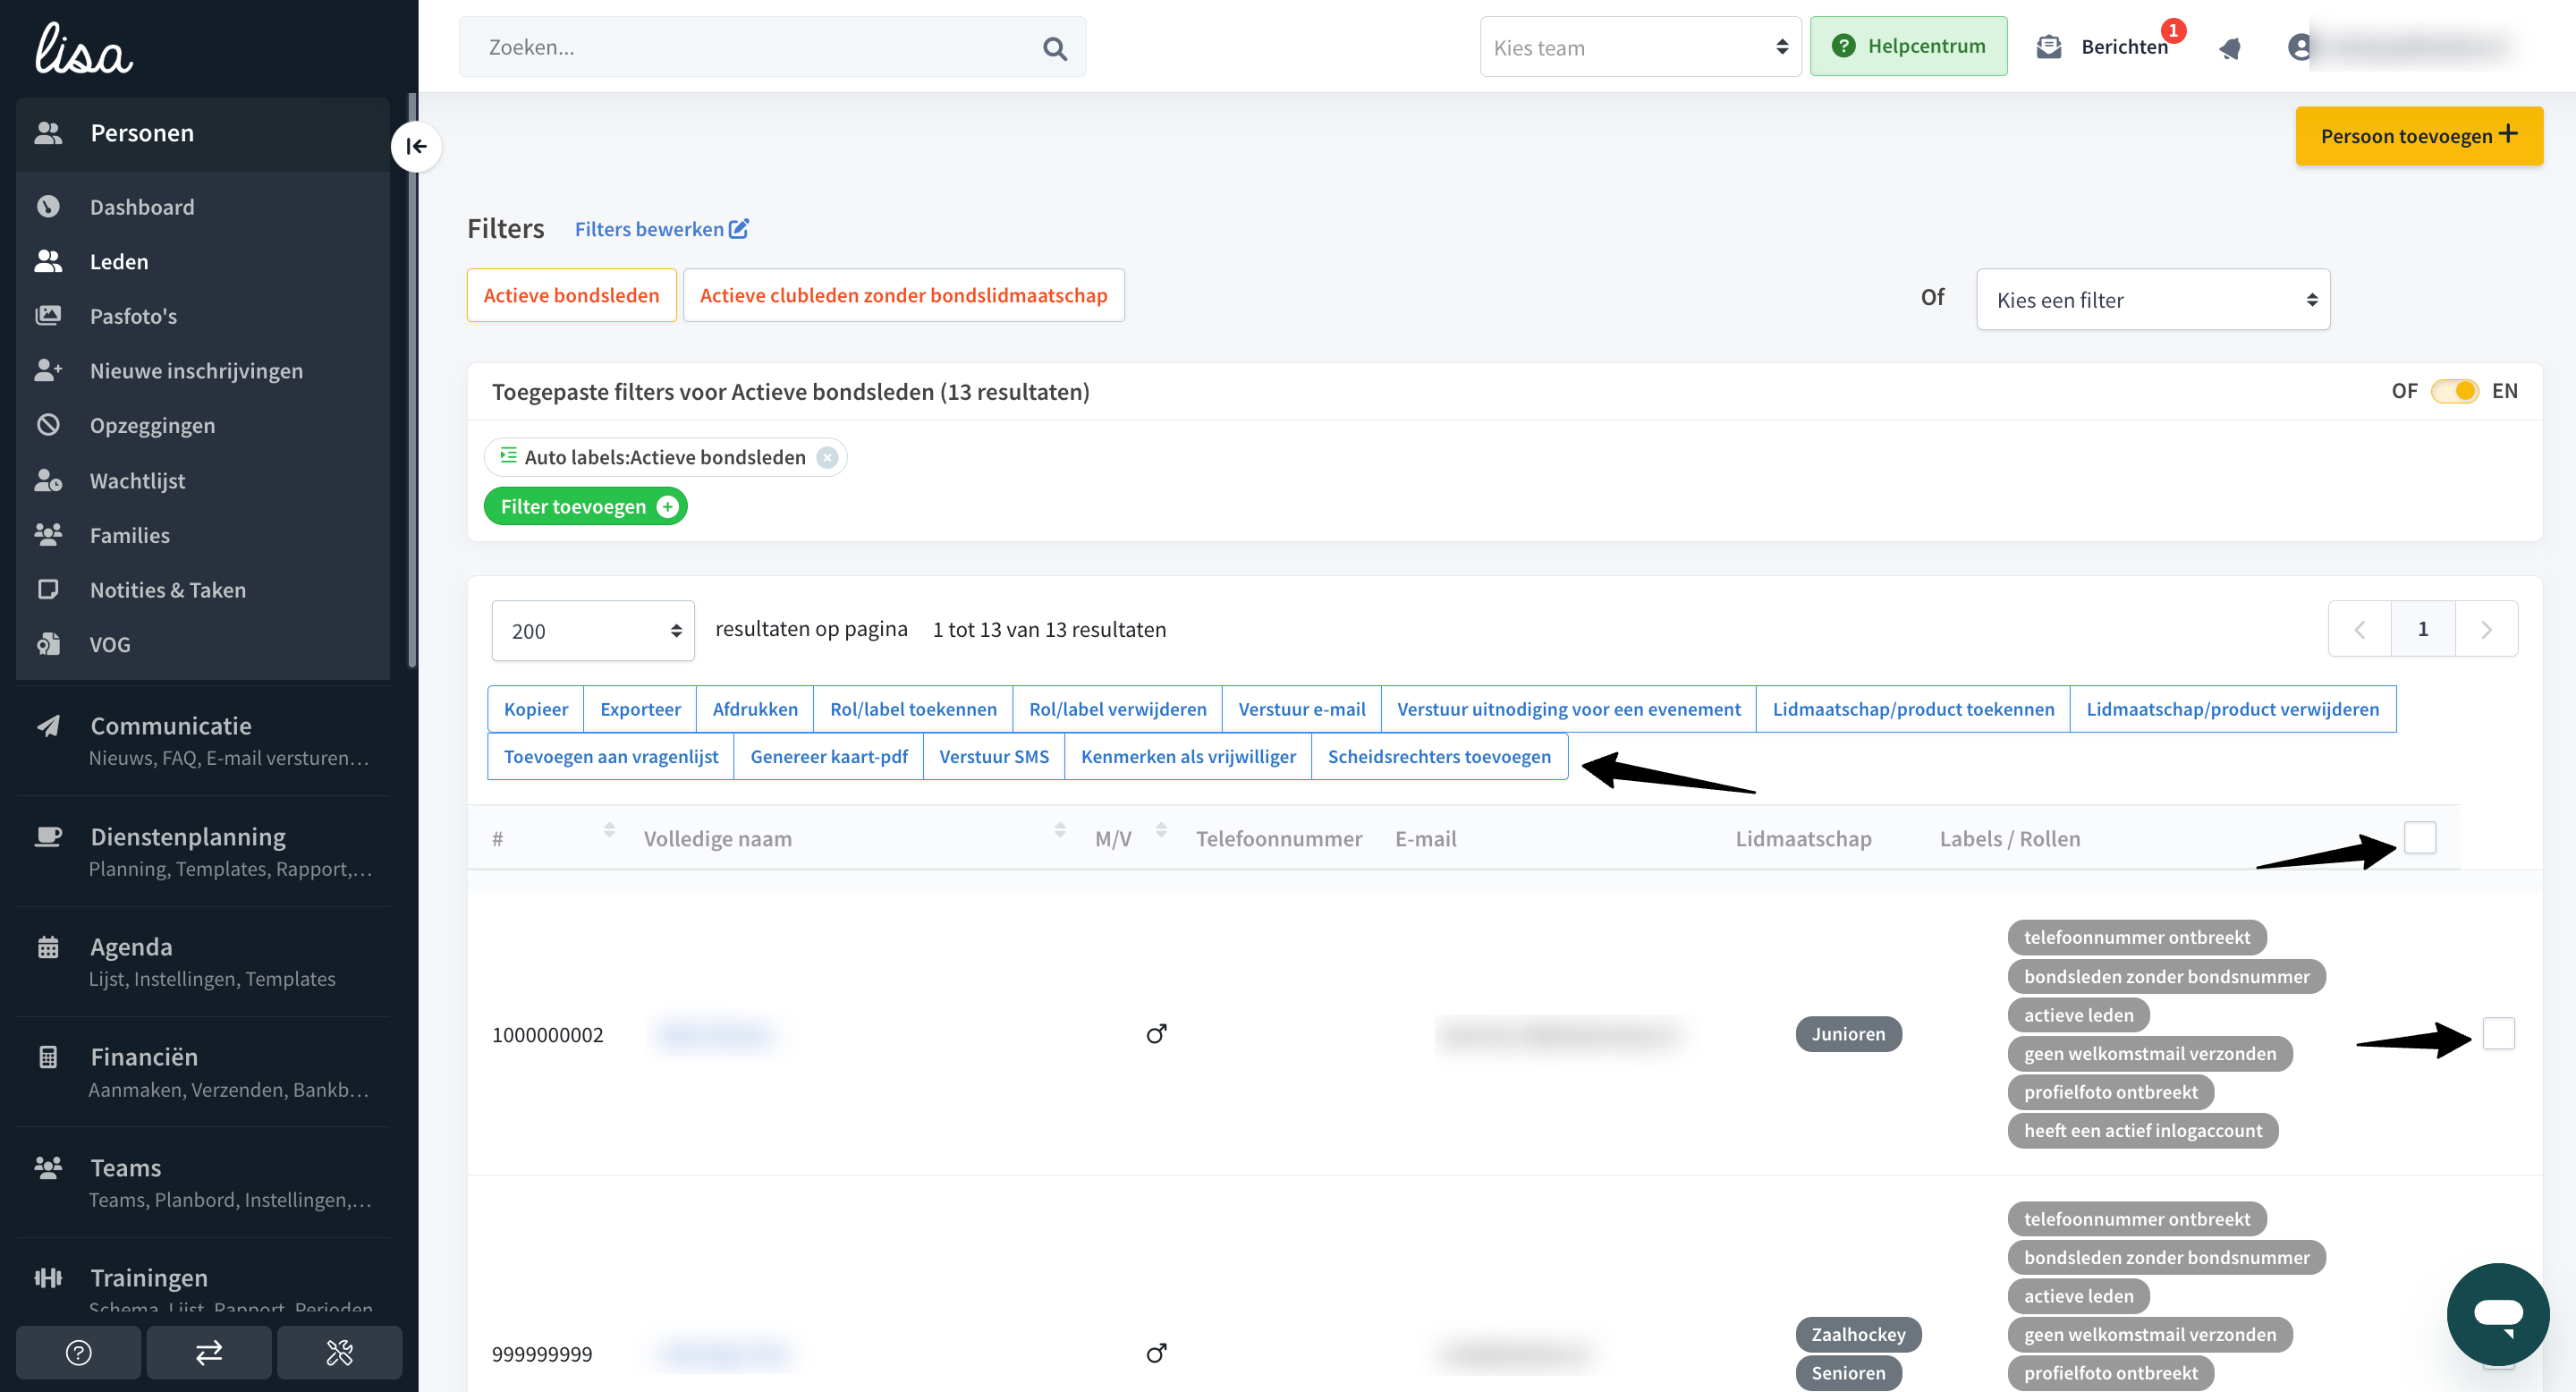Go to next results page

(x=2487, y=629)
